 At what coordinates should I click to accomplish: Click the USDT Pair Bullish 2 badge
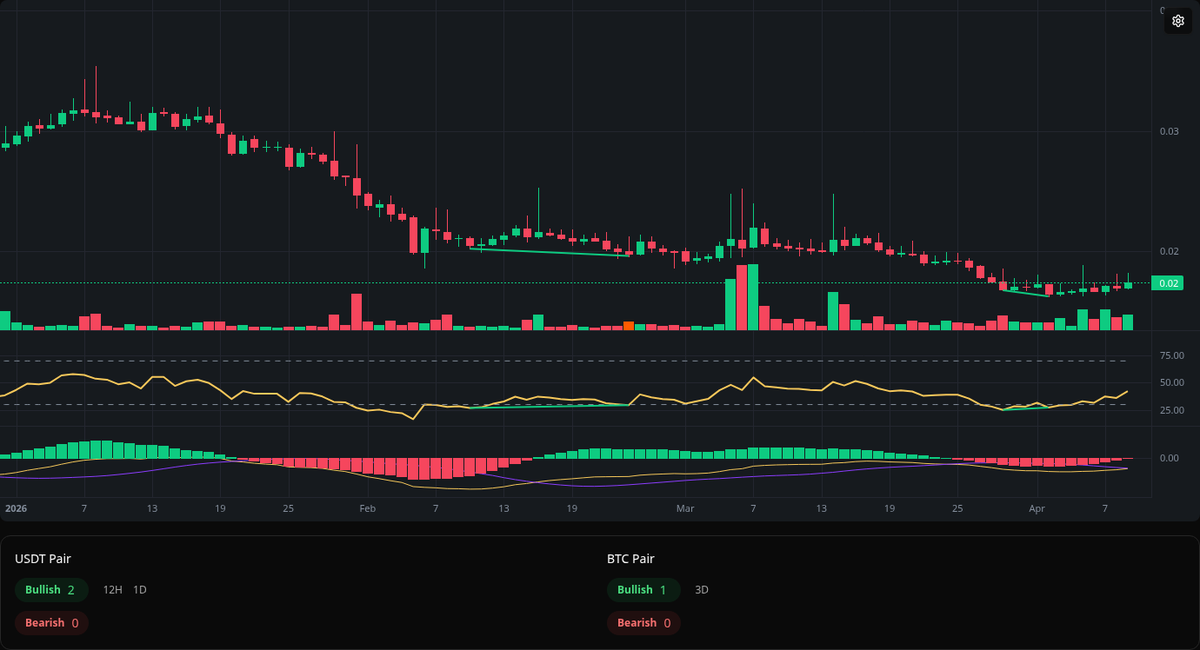pyautogui.click(x=51, y=590)
